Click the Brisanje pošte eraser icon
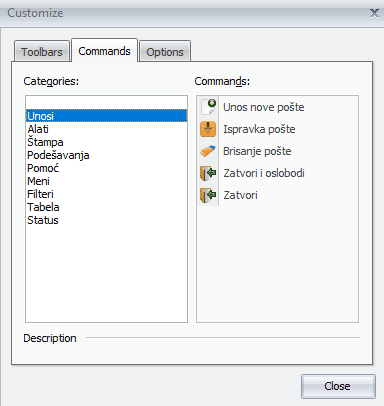 tap(208, 151)
